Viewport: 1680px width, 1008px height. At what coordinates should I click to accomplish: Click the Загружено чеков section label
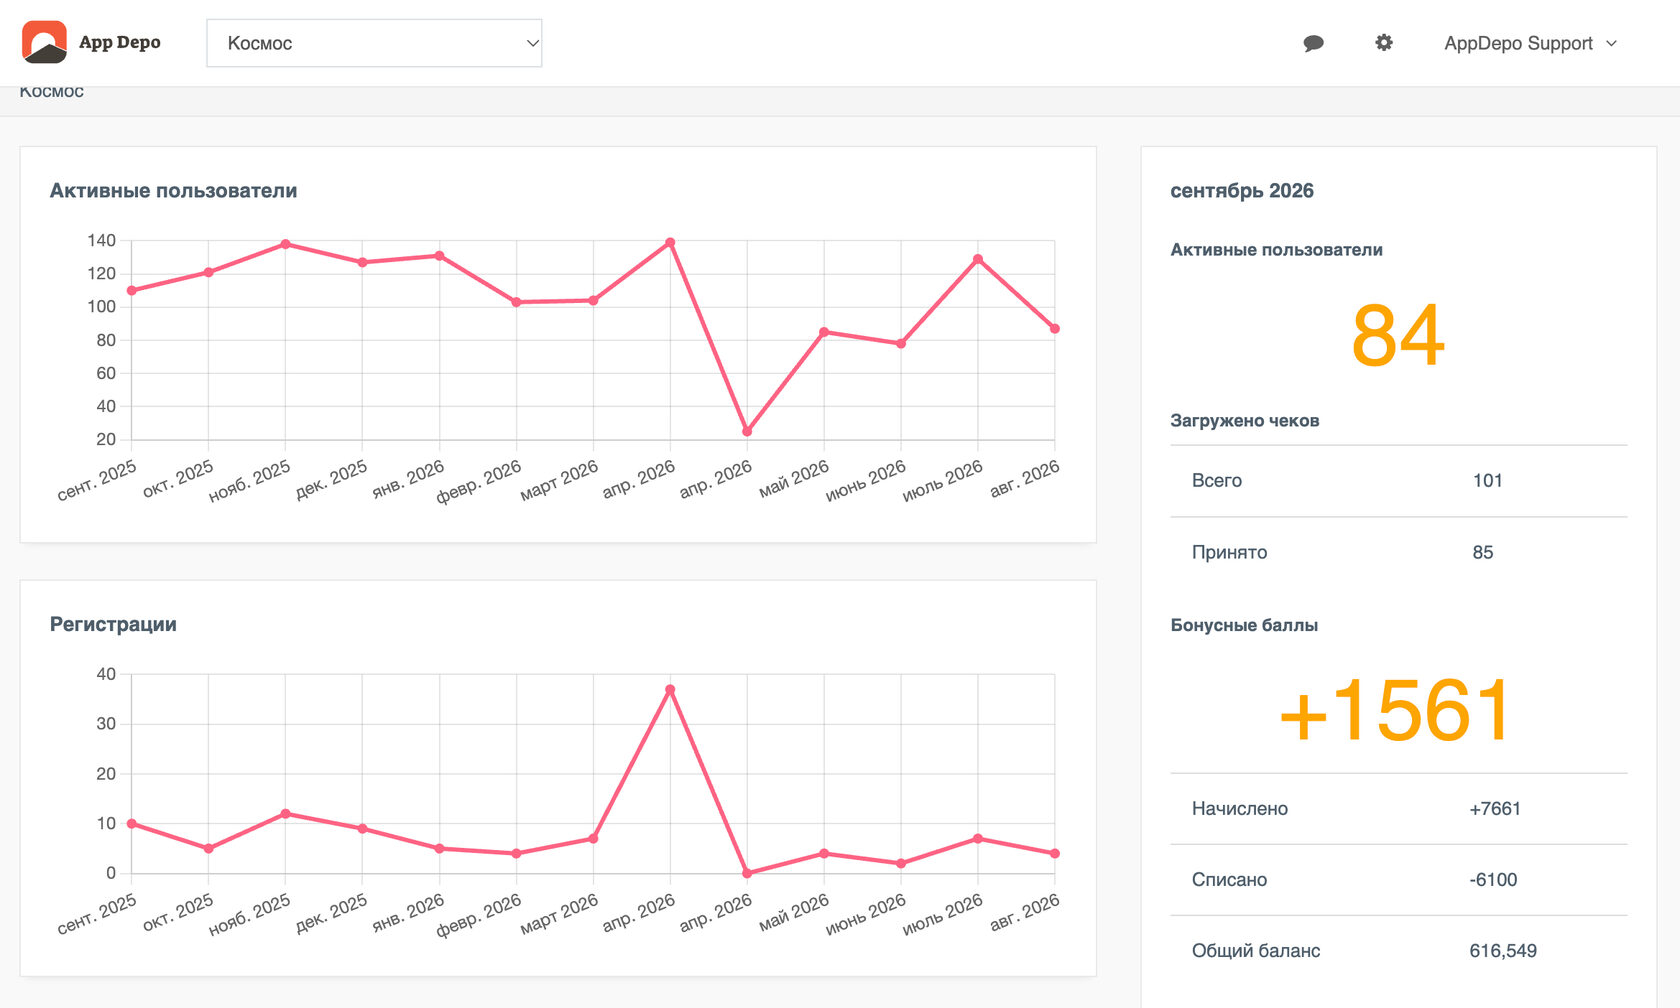[1245, 421]
